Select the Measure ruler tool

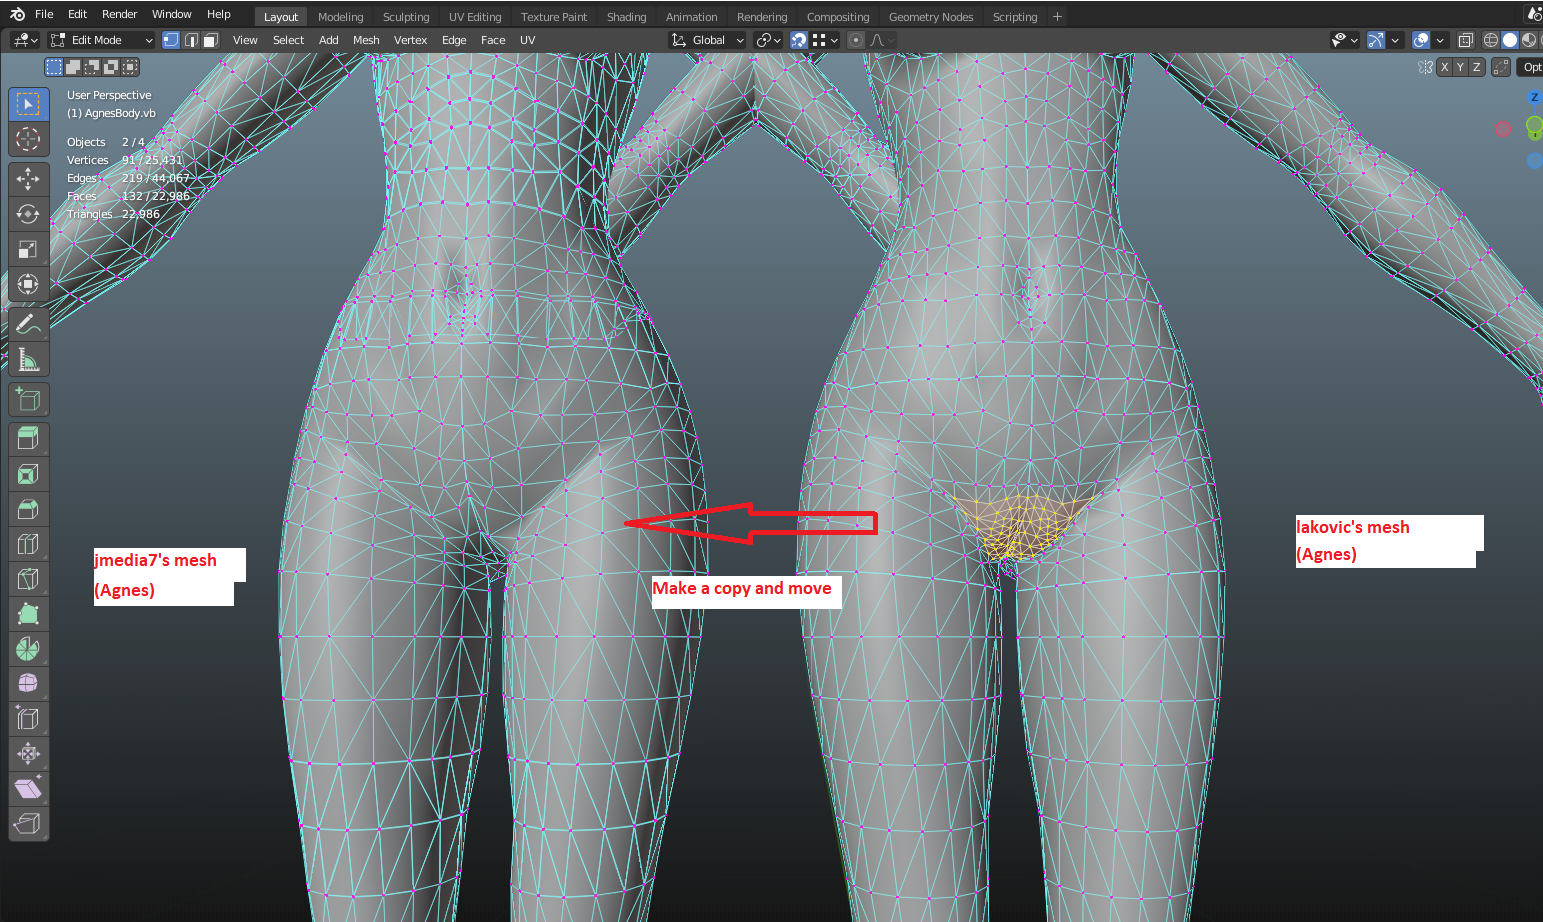click(x=28, y=359)
